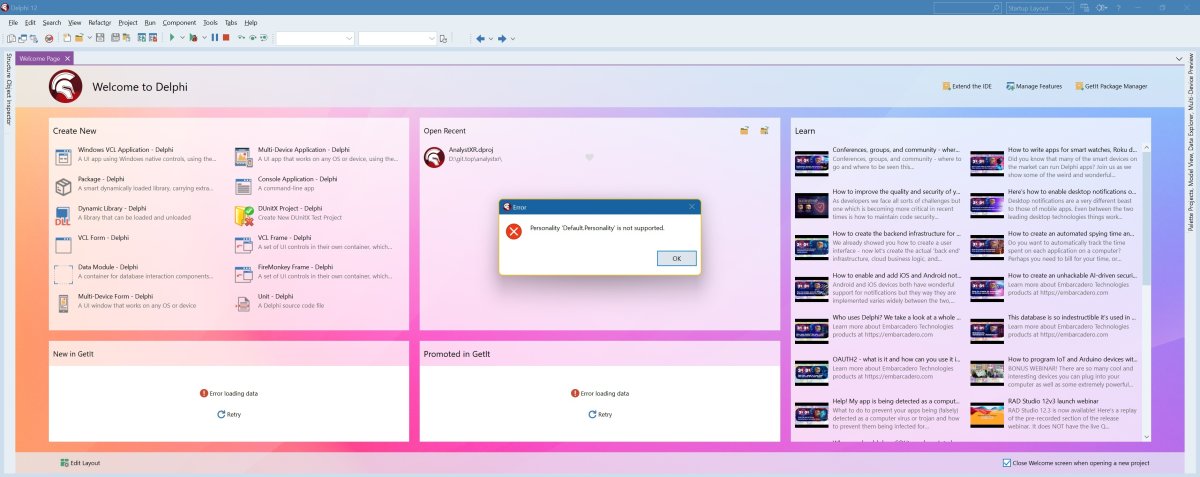Select Unit - Delphi item
The image size is (1200, 477).
[x=318, y=301]
